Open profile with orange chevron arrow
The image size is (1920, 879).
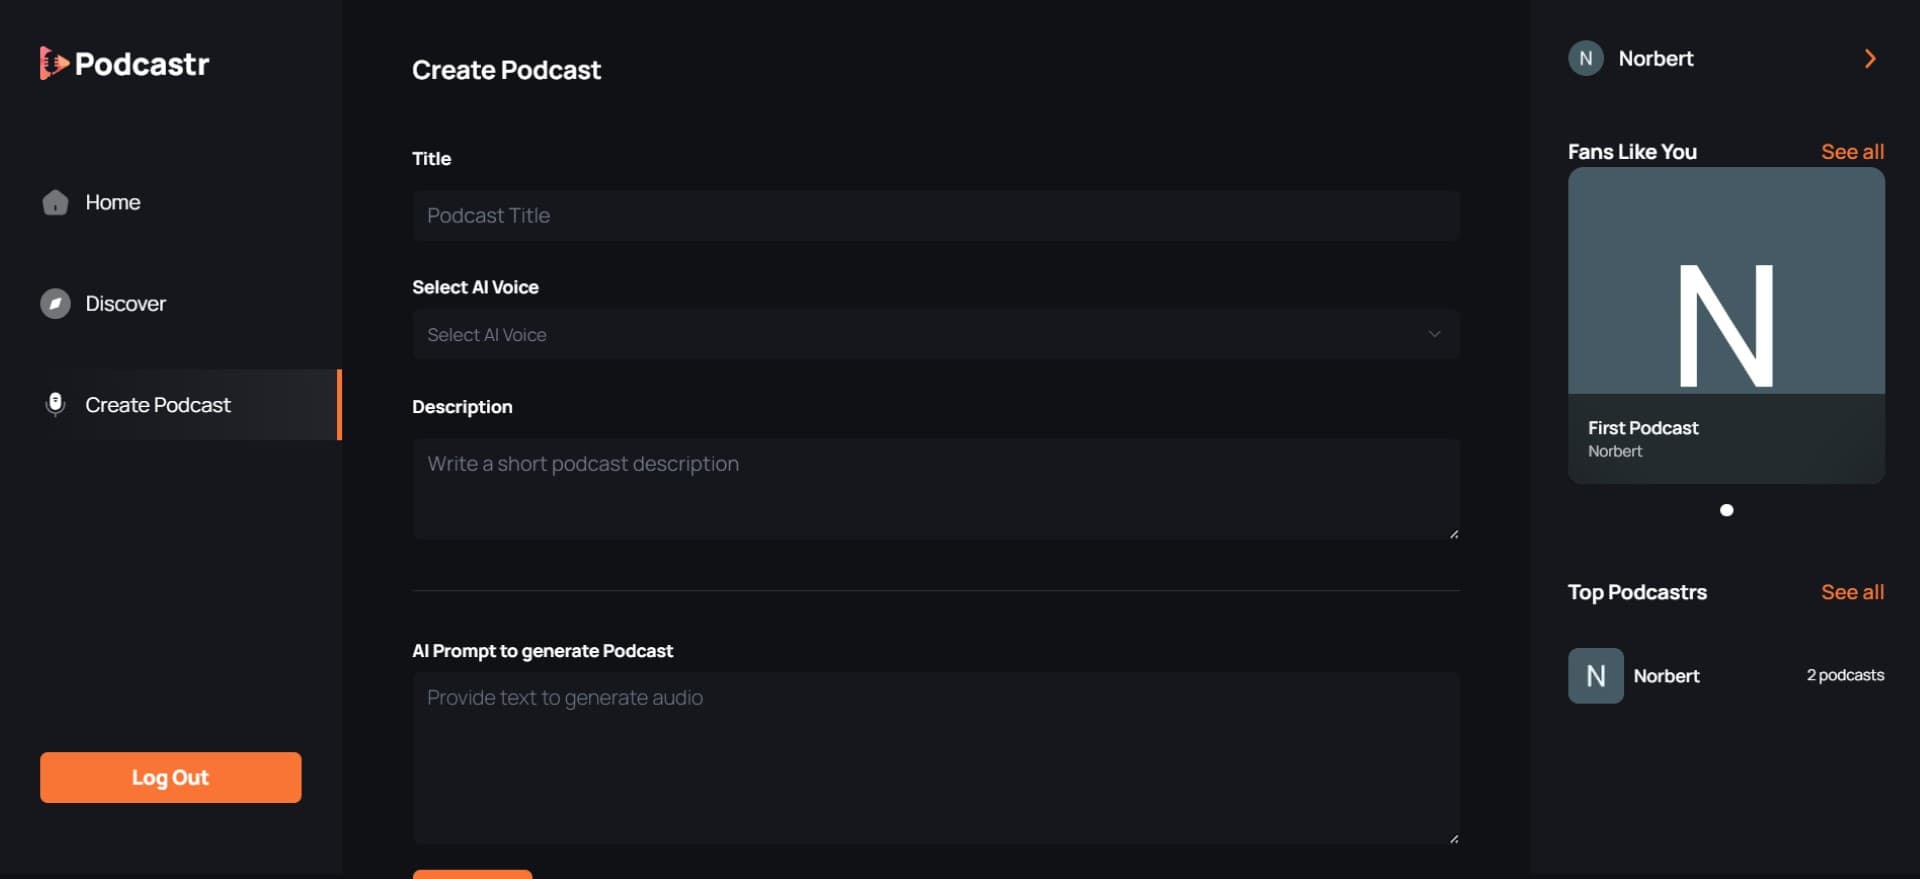(x=1870, y=58)
